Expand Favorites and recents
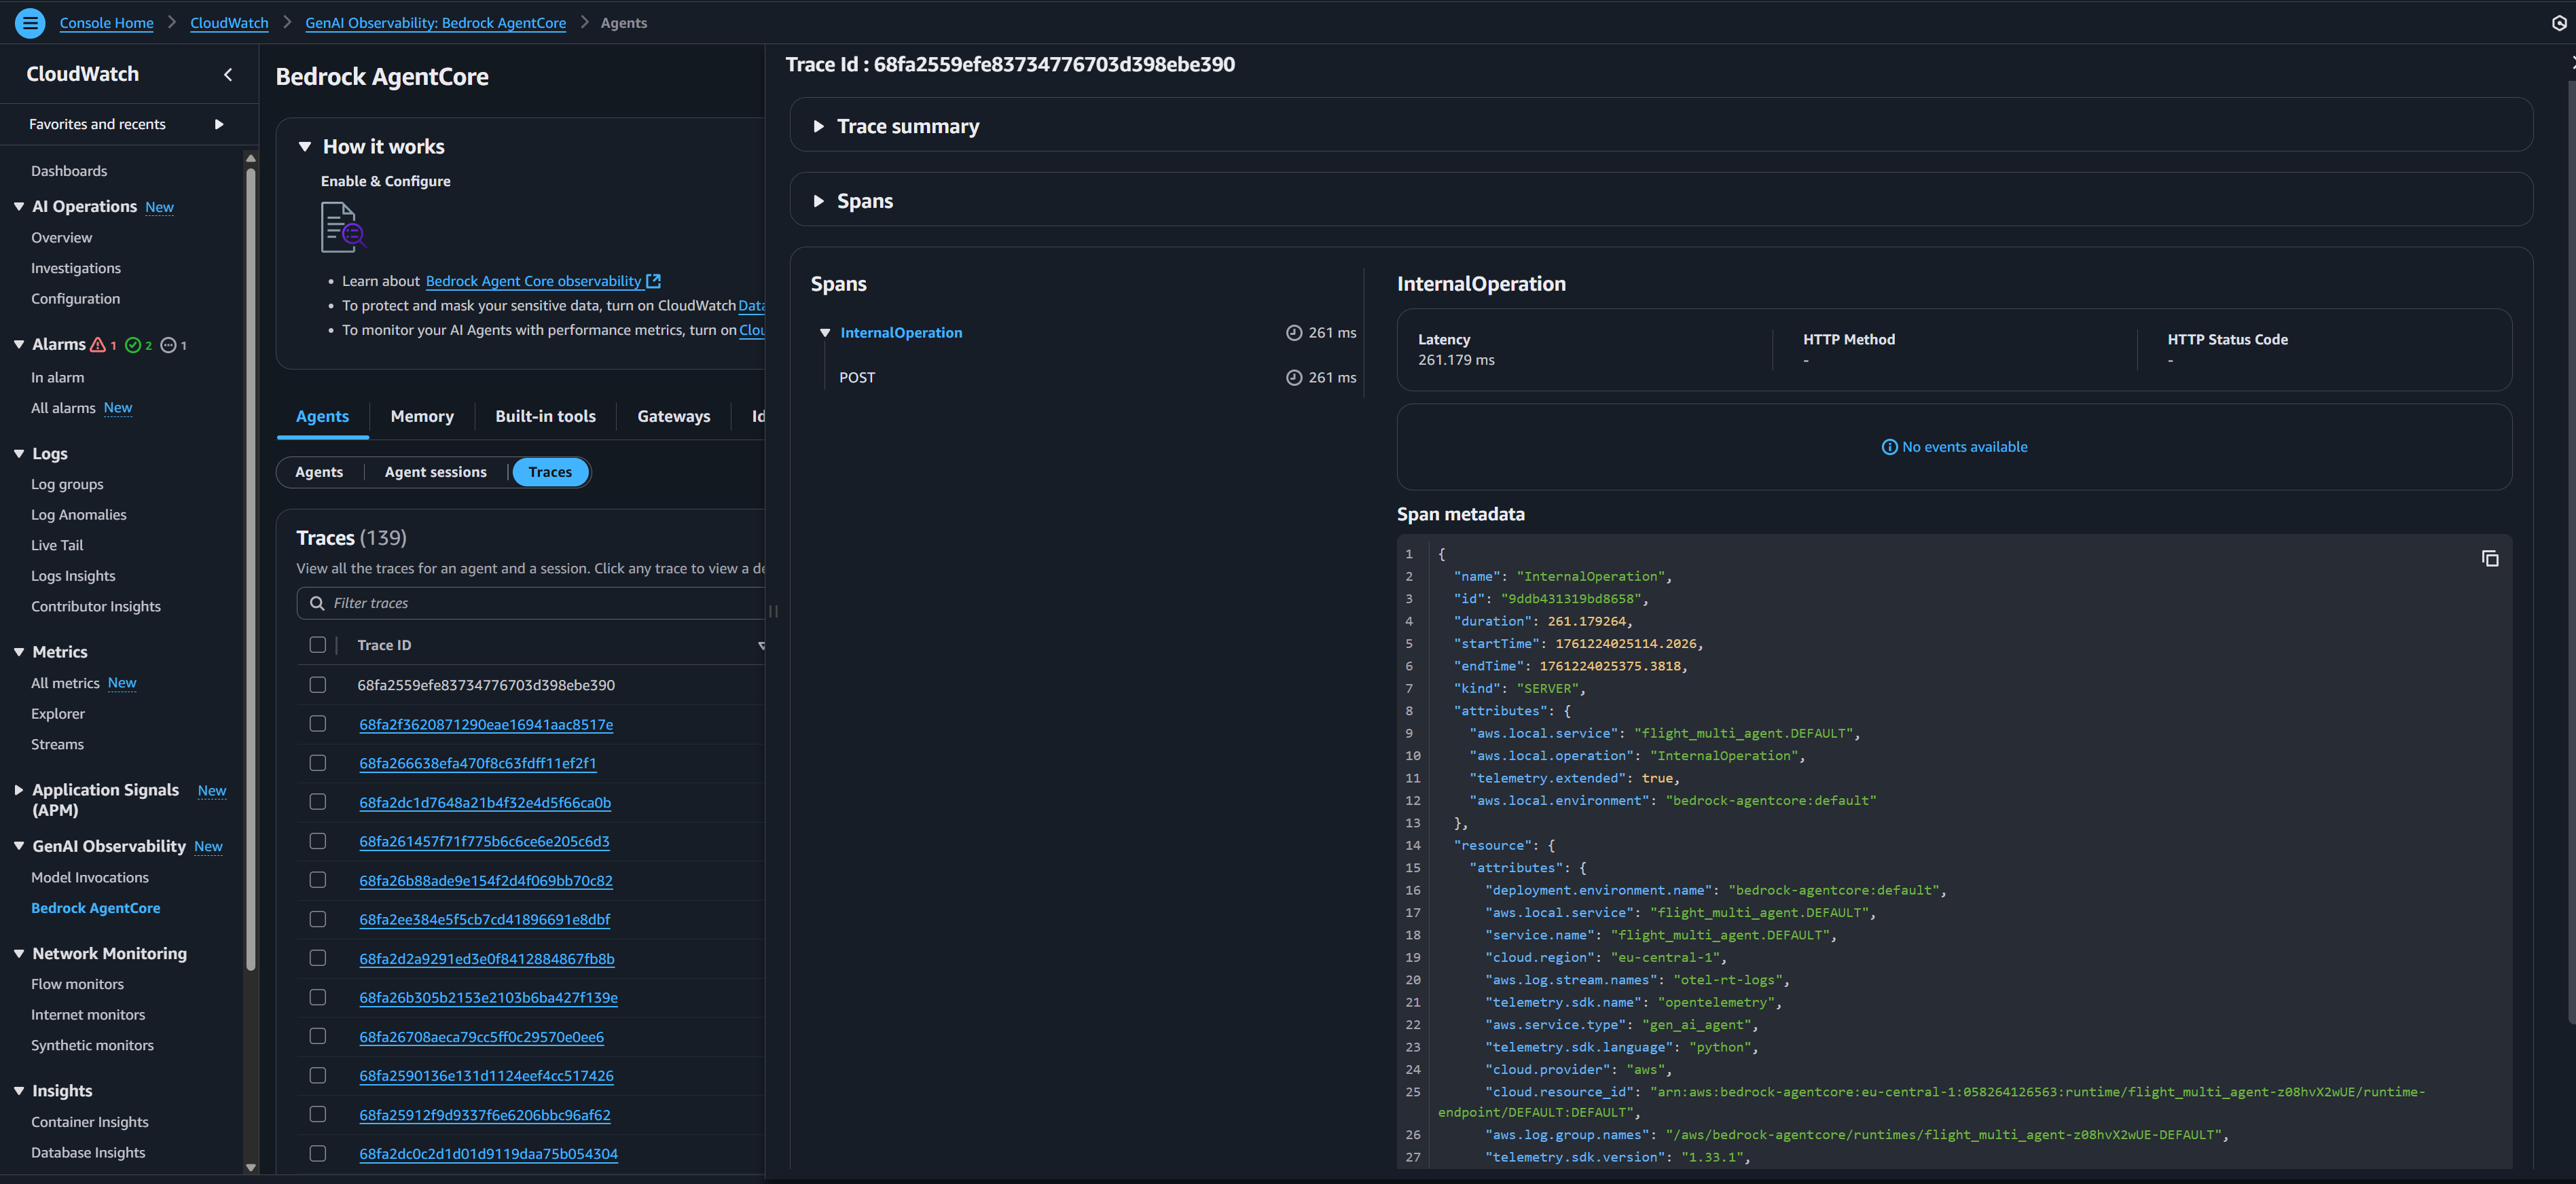Image resolution: width=2576 pixels, height=1184 pixels. pos(219,124)
